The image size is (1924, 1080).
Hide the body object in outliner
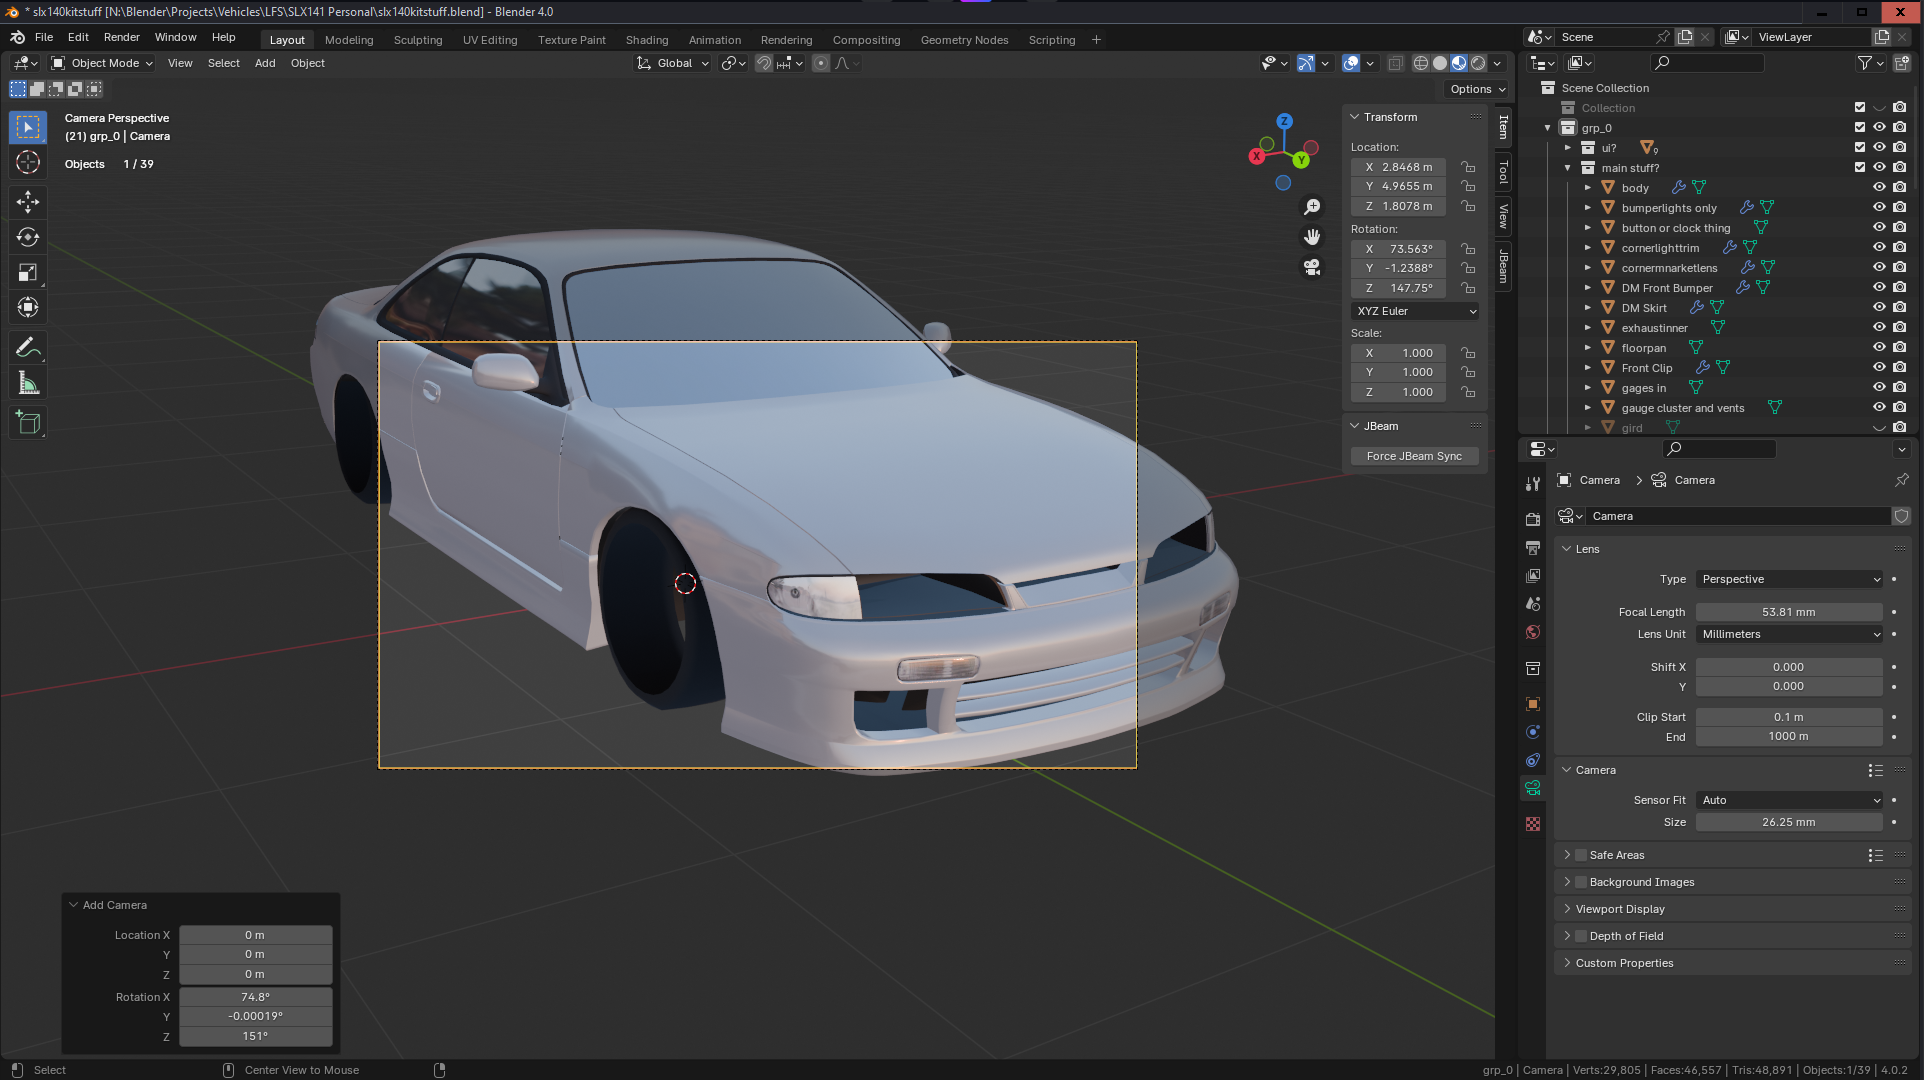1879,187
